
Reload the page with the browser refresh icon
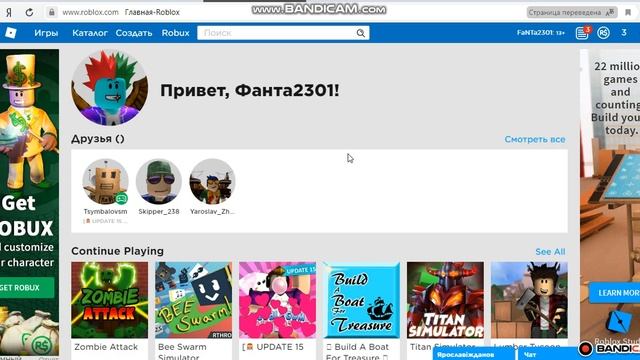(29, 12)
